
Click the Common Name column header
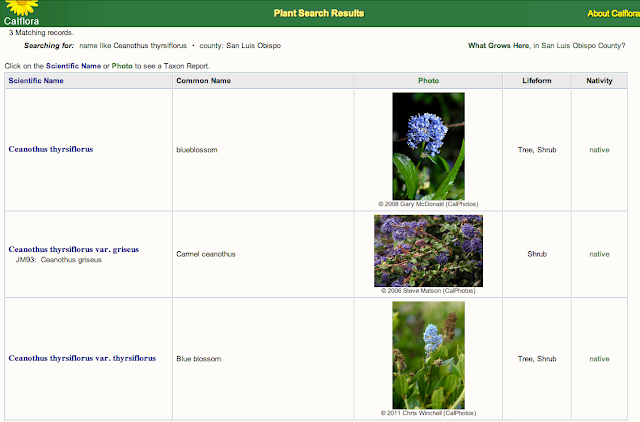203,81
